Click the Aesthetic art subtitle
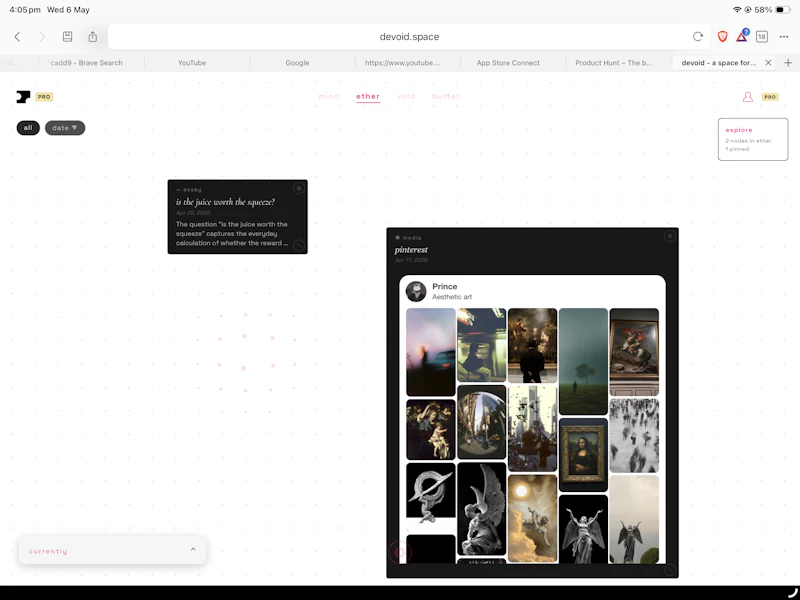 pyautogui.click(x=452, y=297)
